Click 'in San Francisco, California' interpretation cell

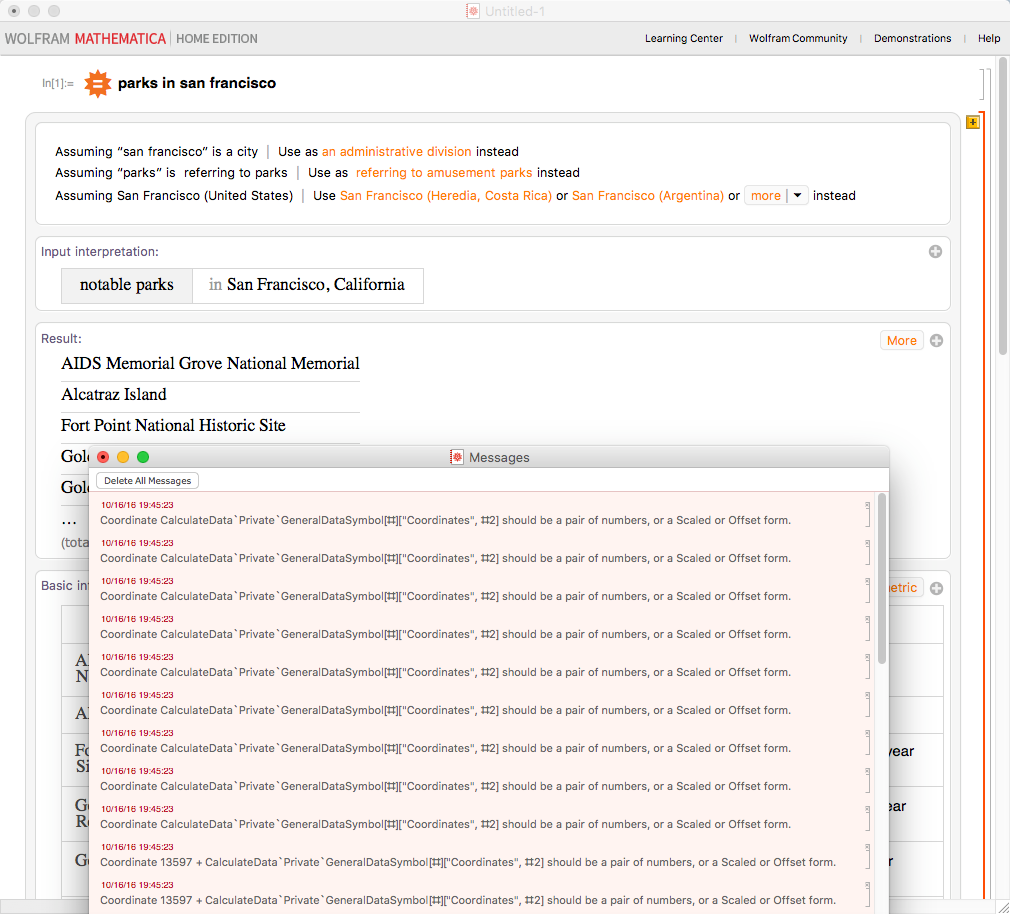308,285
